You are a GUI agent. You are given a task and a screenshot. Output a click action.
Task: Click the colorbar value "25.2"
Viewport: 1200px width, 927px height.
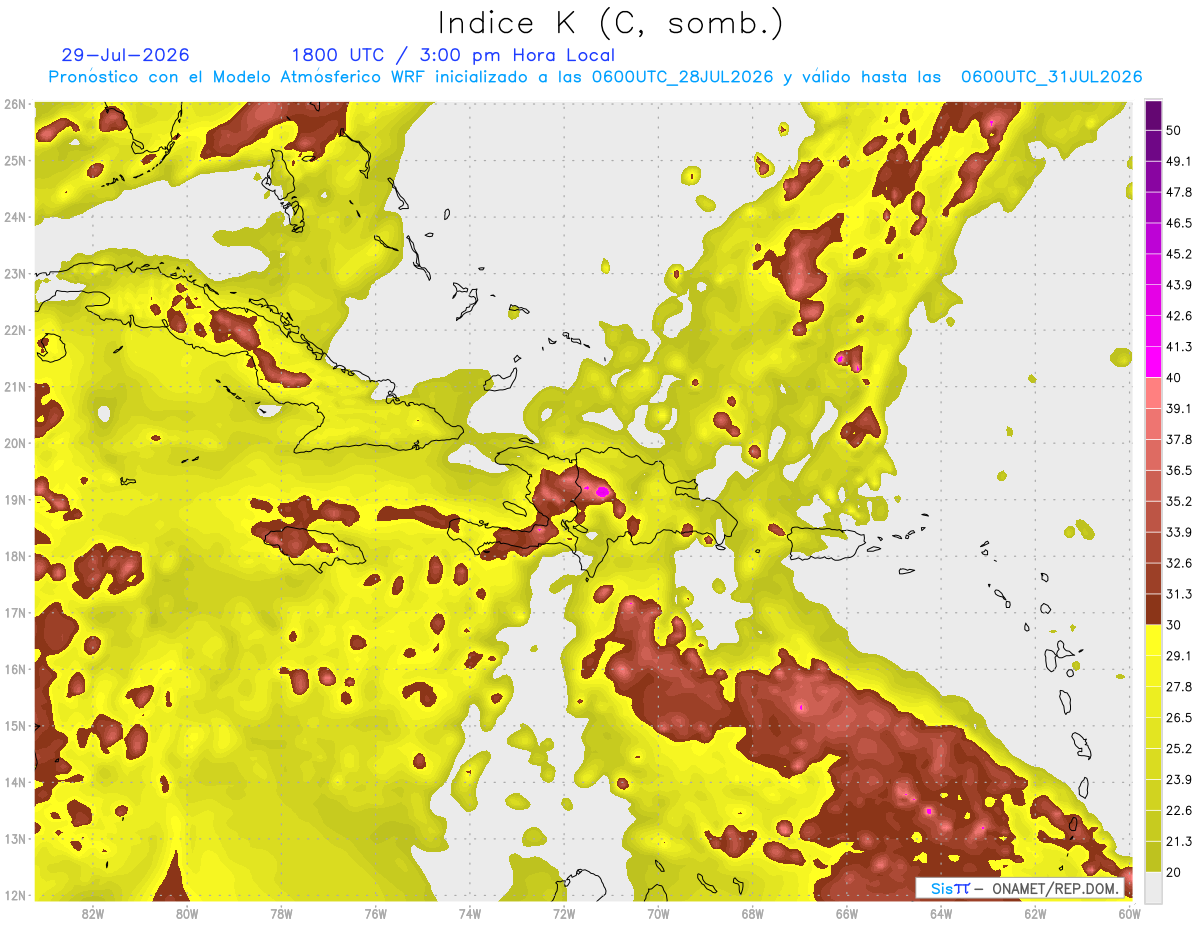1179,749
